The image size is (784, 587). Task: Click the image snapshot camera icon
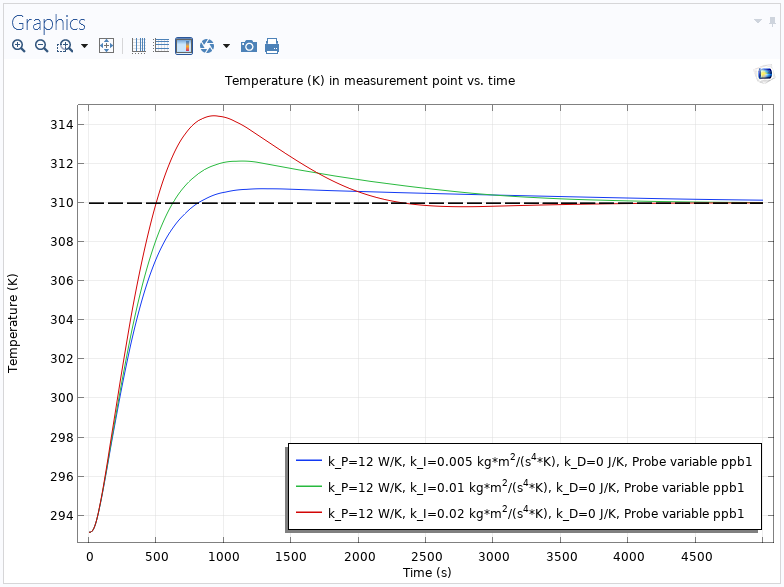click(249, 46)
